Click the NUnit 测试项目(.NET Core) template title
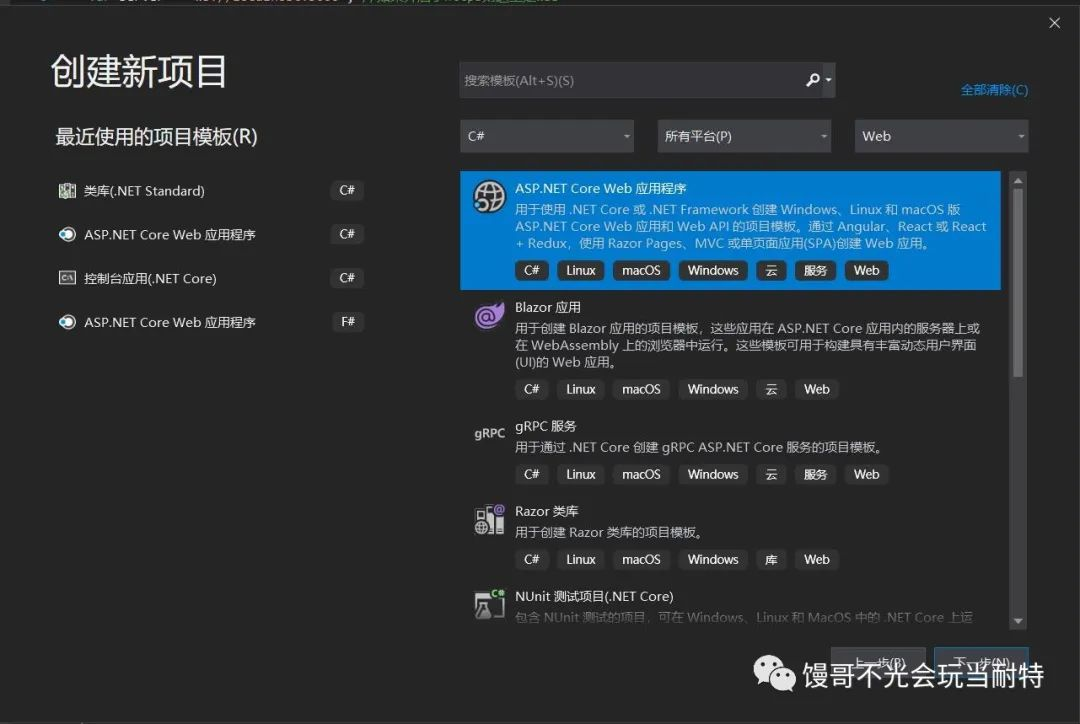Screen dimensions: 1080x724 pyautogui.click(x=594, y=596)
